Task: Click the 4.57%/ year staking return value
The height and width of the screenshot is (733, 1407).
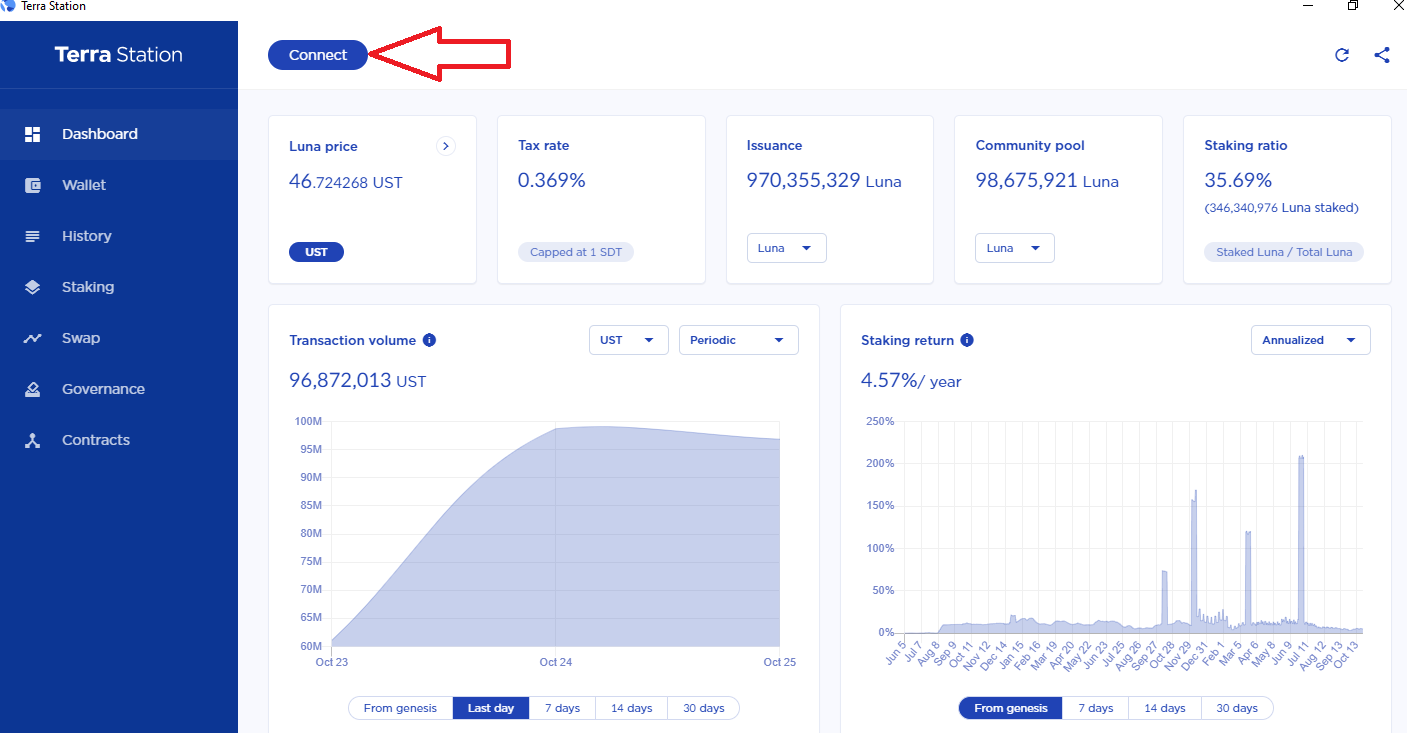Action: 911,381
